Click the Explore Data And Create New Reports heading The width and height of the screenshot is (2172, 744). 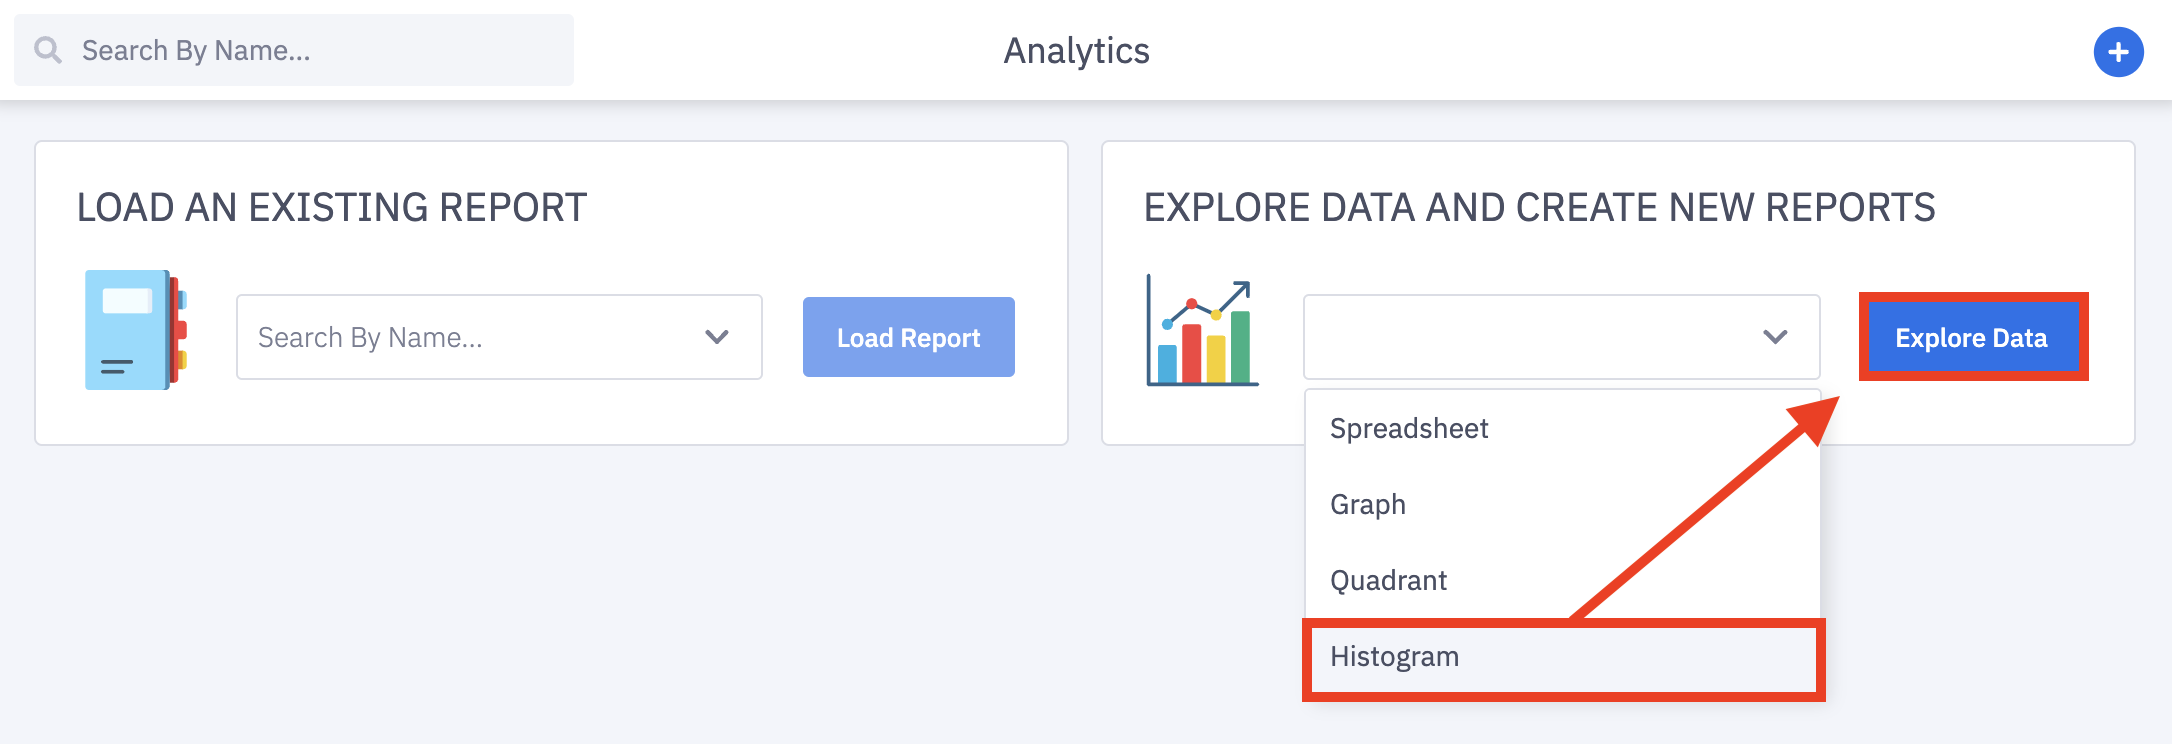click(1539, 208)
